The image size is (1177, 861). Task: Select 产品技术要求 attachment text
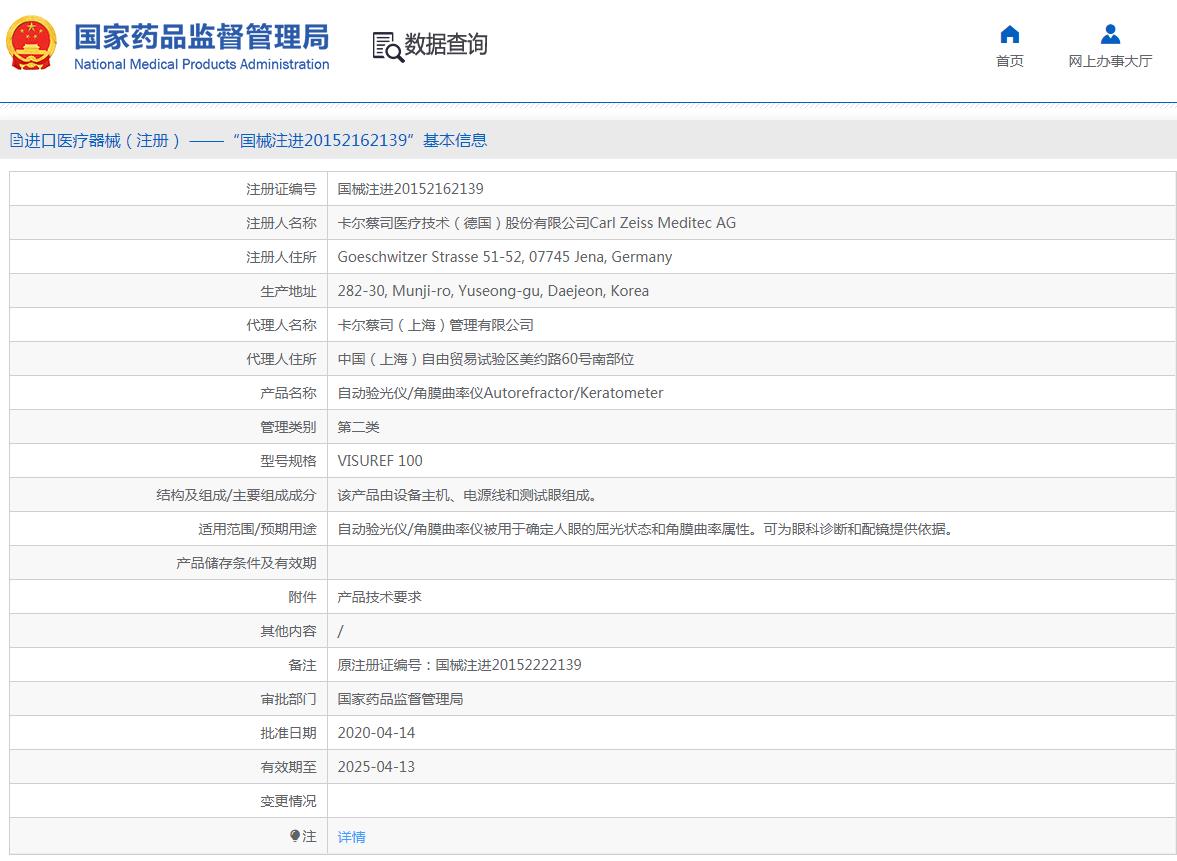coord(379,597)
